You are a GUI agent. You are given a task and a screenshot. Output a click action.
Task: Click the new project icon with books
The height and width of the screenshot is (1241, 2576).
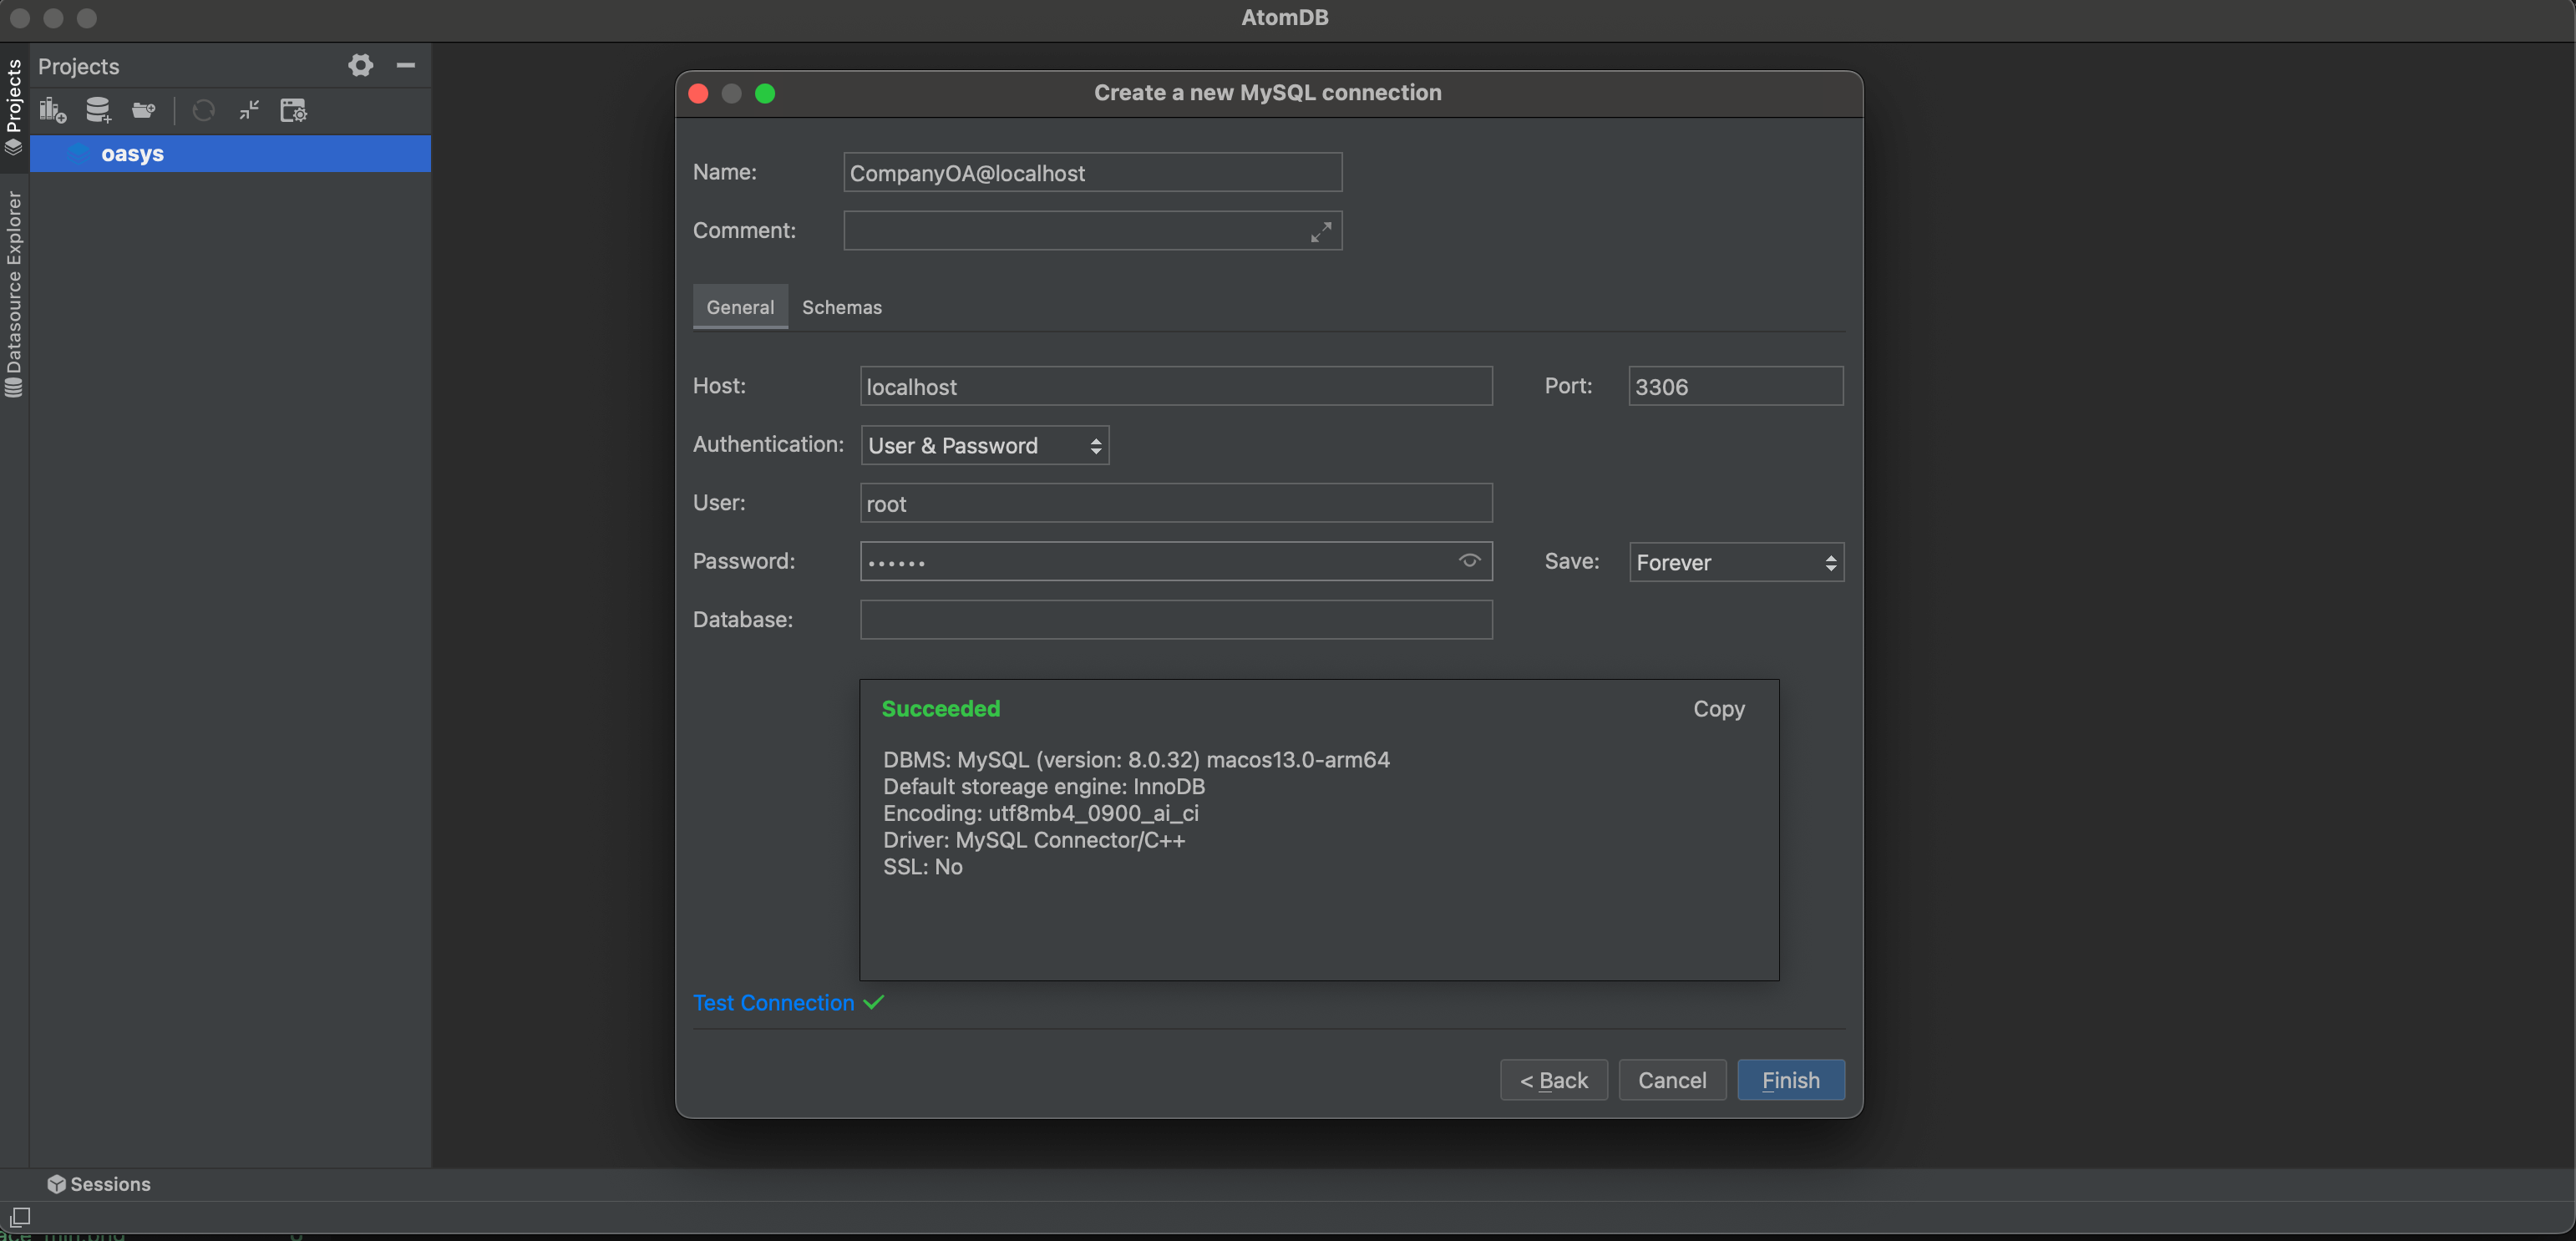pos(52,110)
